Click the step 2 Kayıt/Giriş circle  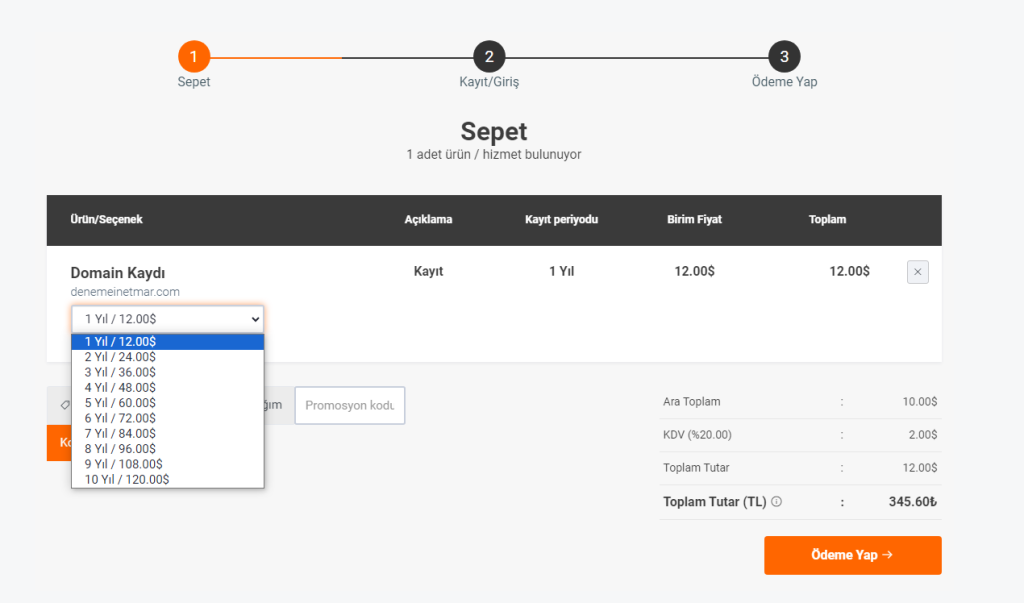tap(489, 57)
